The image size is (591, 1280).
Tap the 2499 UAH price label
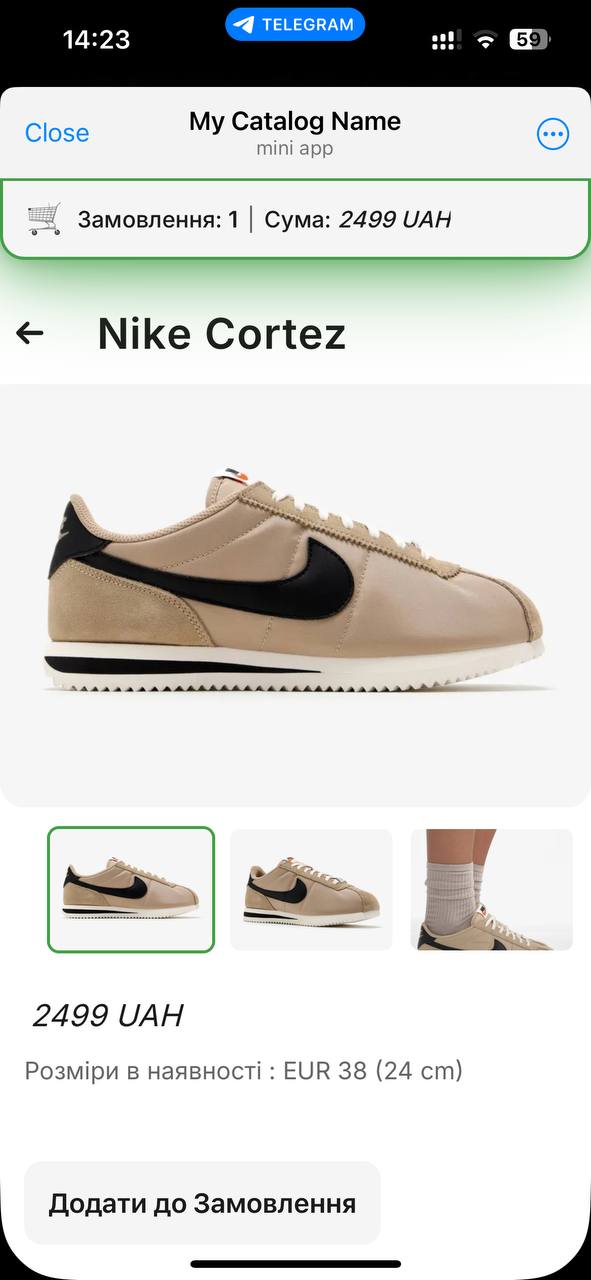(x=108, y=1016)
